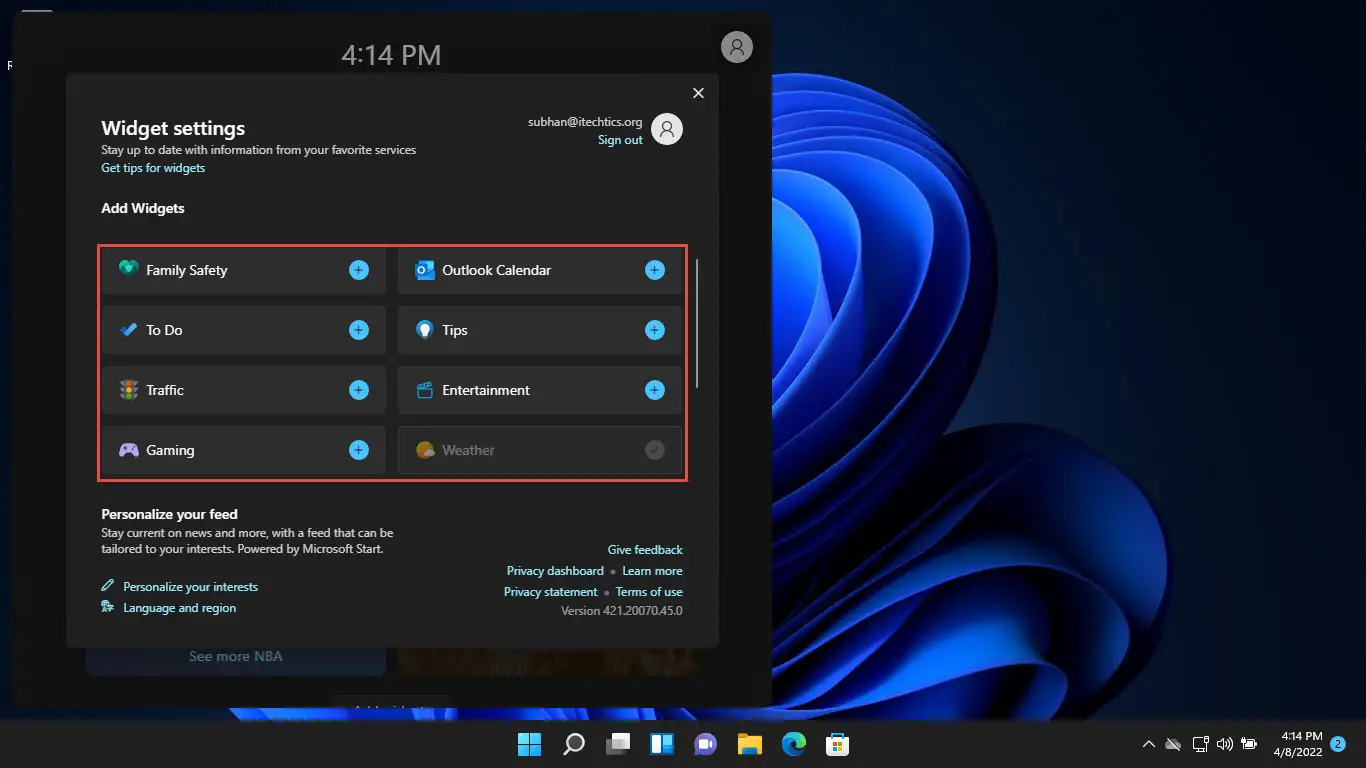Click the Entertainment clapperboard icon
The image size is (1366, 768).
(425, 390)
